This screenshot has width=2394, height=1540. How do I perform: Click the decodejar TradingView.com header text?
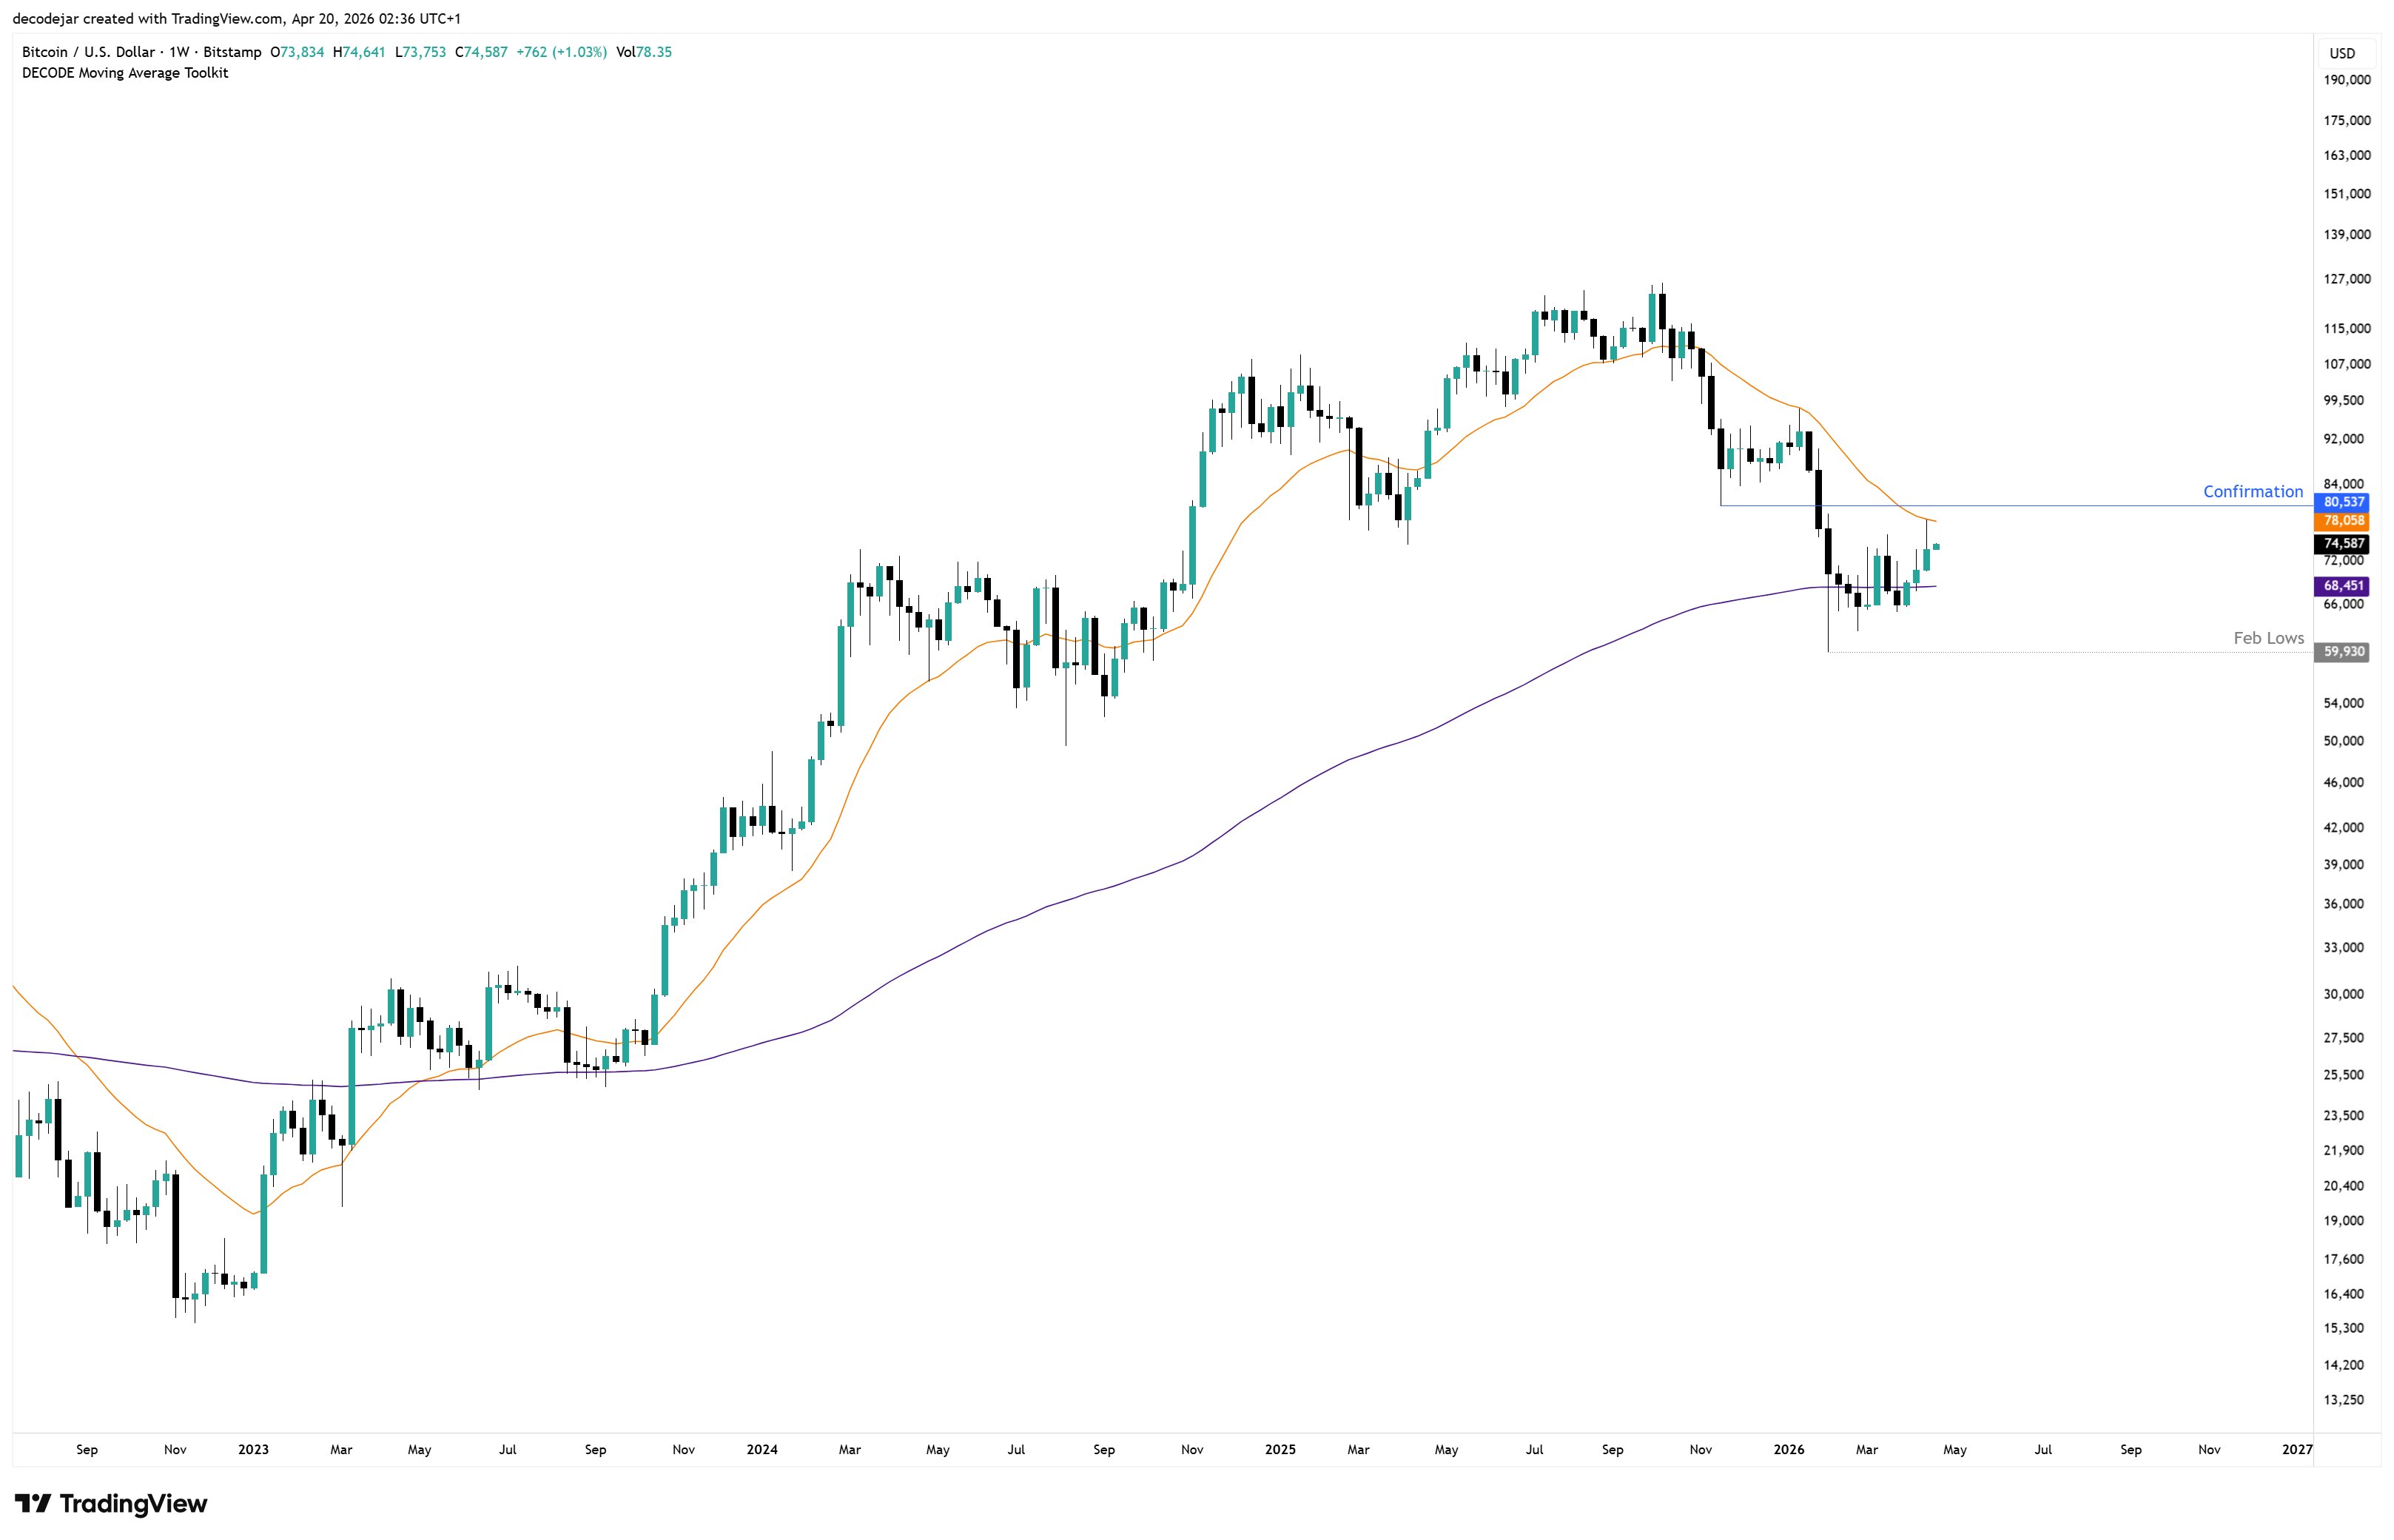237,18
